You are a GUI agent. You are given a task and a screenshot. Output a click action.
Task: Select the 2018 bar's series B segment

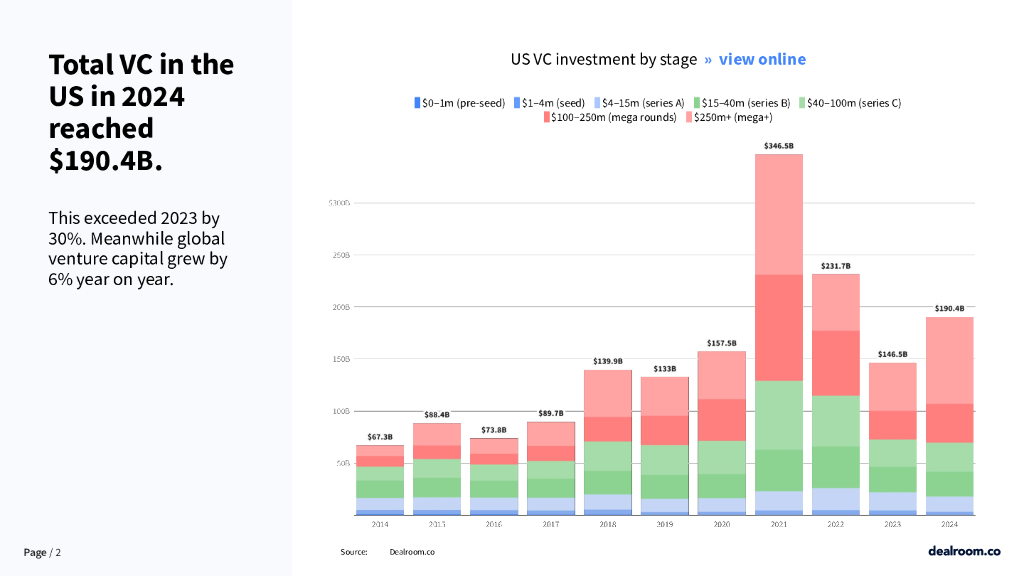coord(608,482)
